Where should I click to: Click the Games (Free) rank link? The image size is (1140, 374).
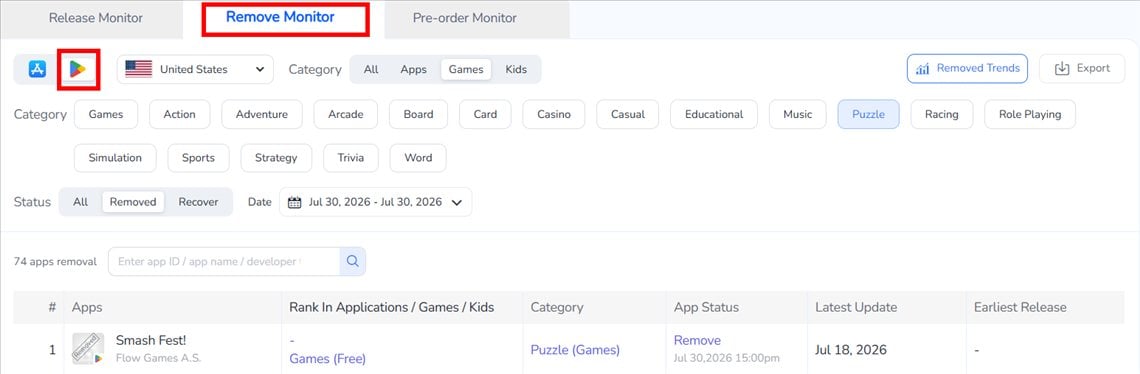[327, 359]
